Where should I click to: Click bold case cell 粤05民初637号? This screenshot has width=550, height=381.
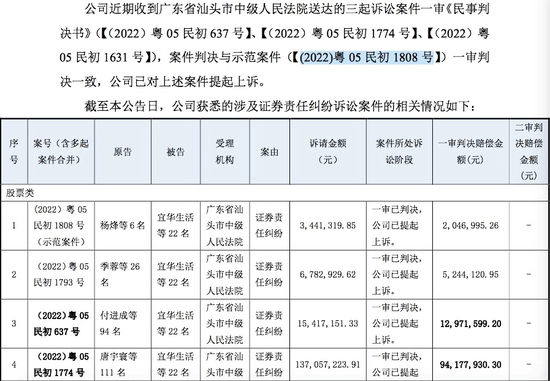pos(61,323)
